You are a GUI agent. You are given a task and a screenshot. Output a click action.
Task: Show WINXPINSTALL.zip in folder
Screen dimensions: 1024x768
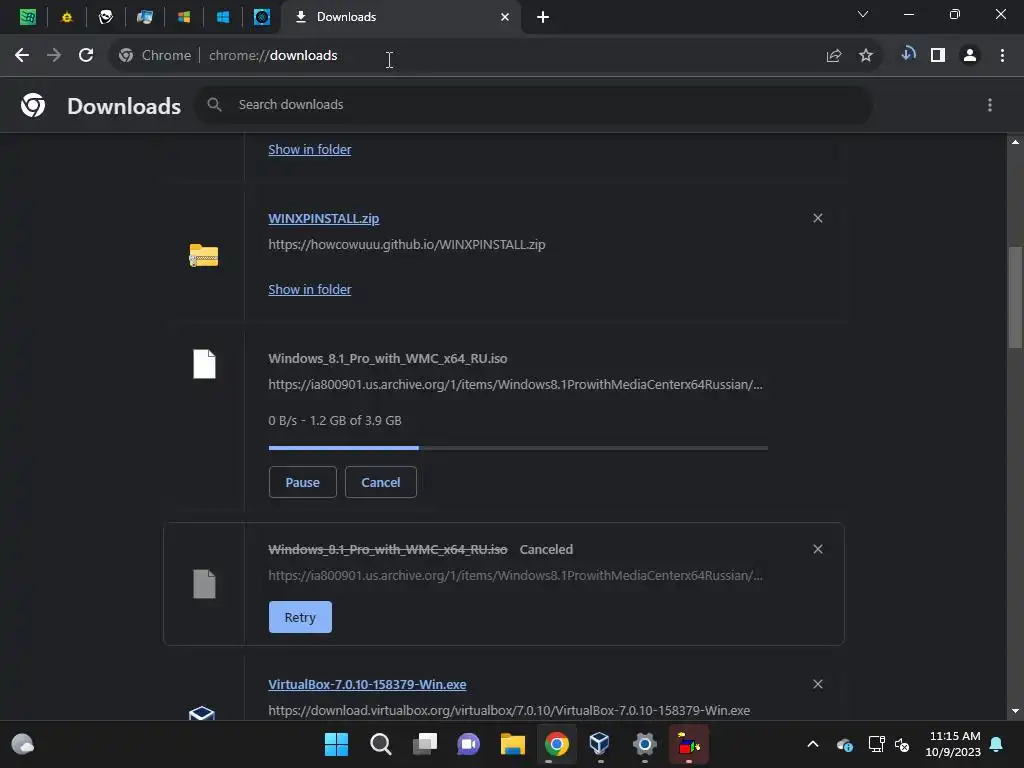click(310, 289)
